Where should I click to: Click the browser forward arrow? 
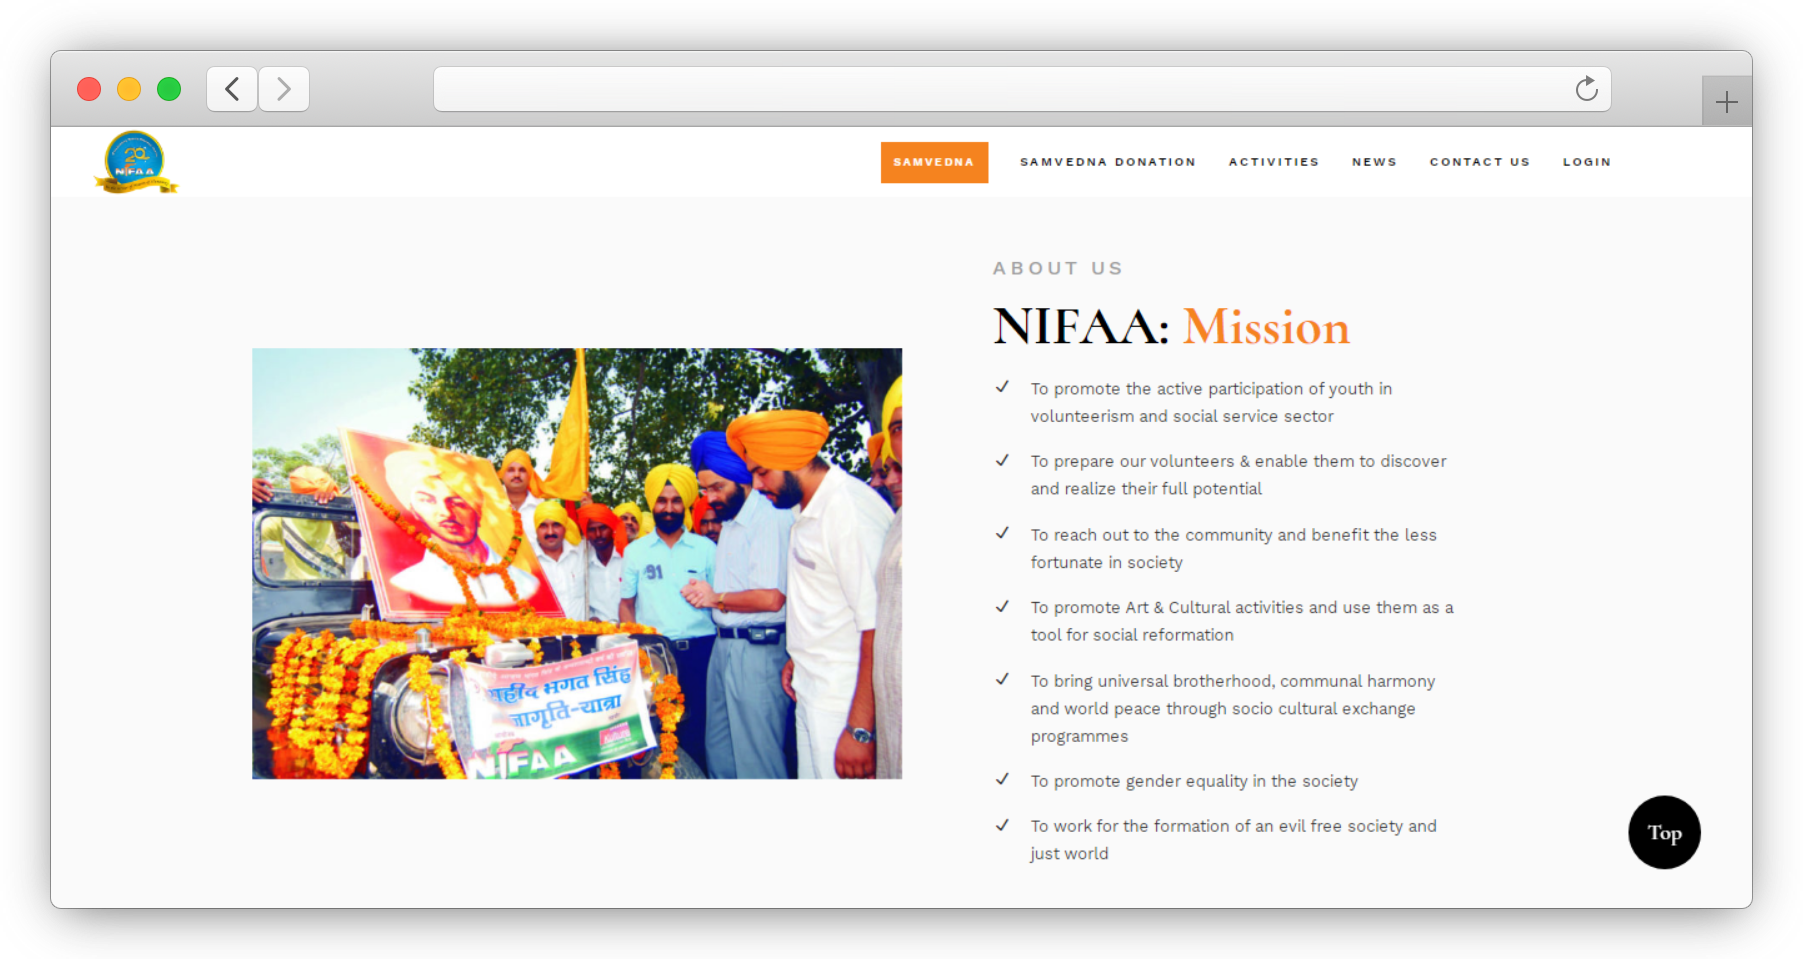(284, 89)
